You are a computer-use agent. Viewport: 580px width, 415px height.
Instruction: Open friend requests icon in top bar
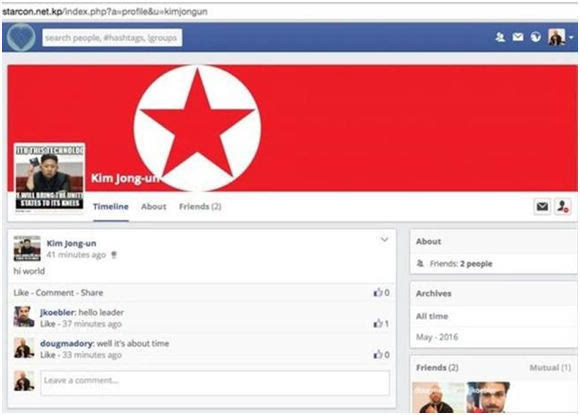click(500, 37)
